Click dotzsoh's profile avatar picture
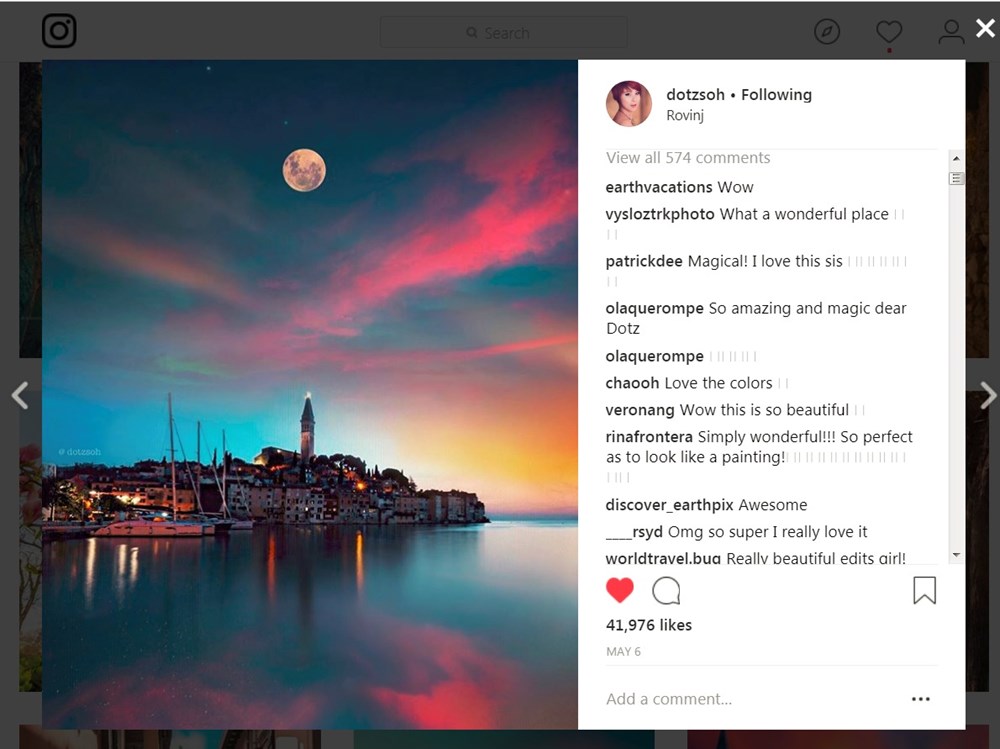The image size is (1000, 749). [x=629, y=104]
